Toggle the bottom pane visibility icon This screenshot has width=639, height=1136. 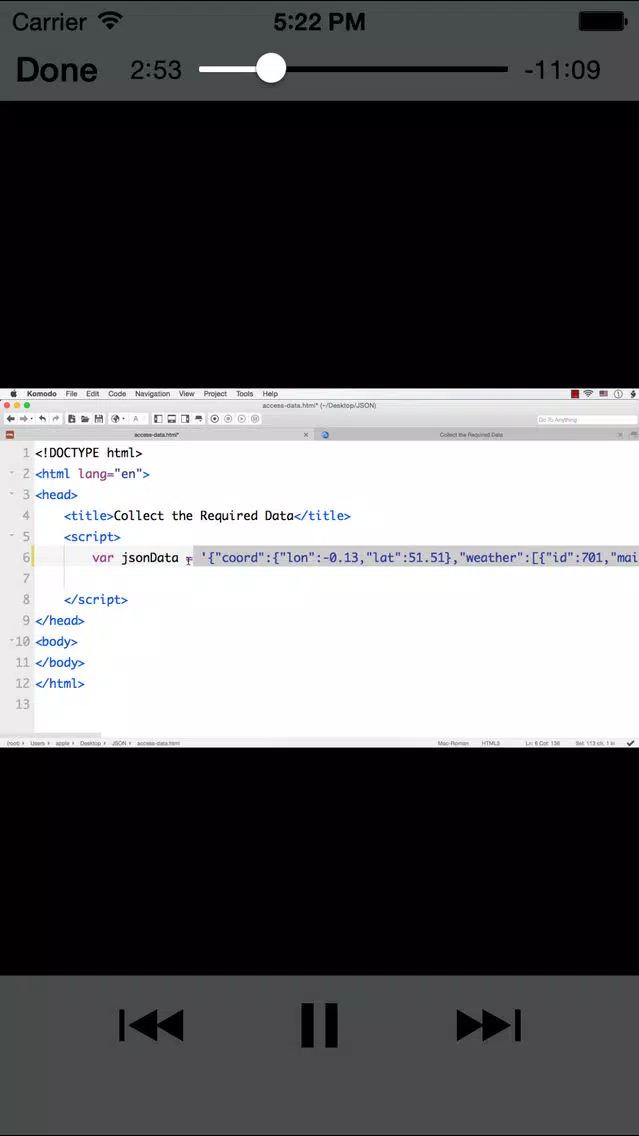pos(172,419)
